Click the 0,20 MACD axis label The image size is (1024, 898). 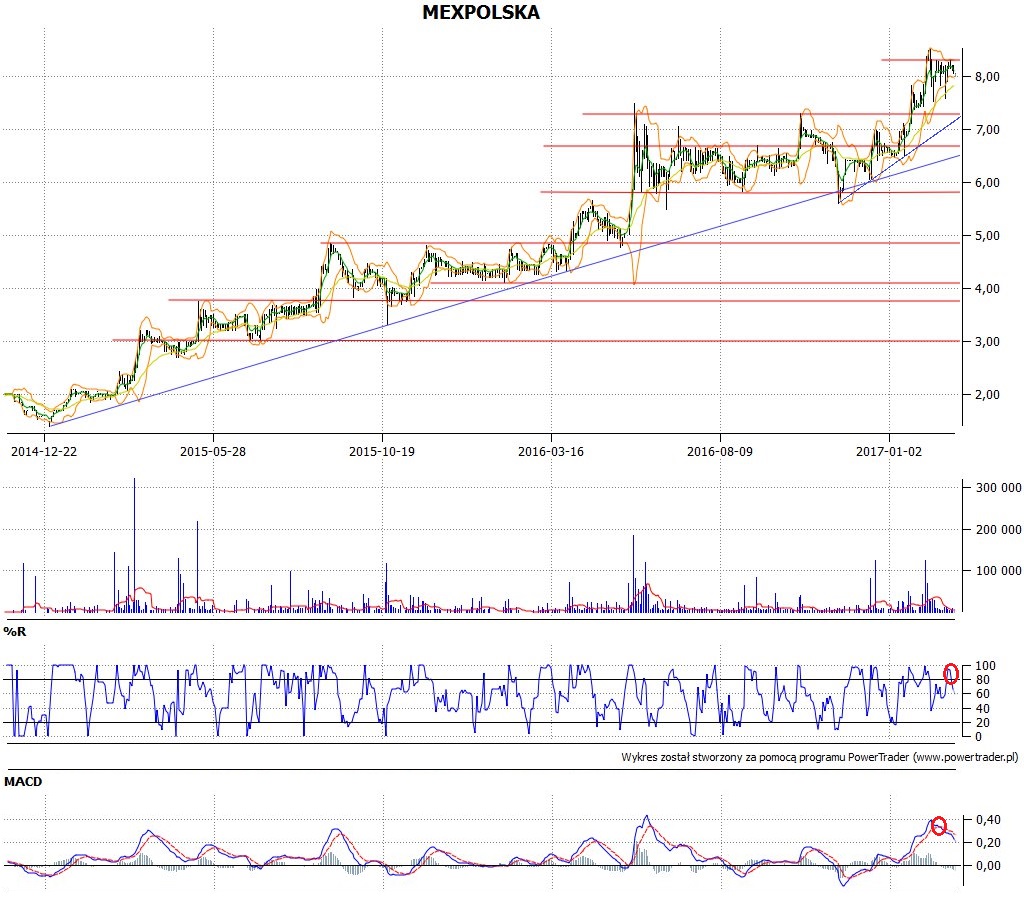(x=988, y=842)
